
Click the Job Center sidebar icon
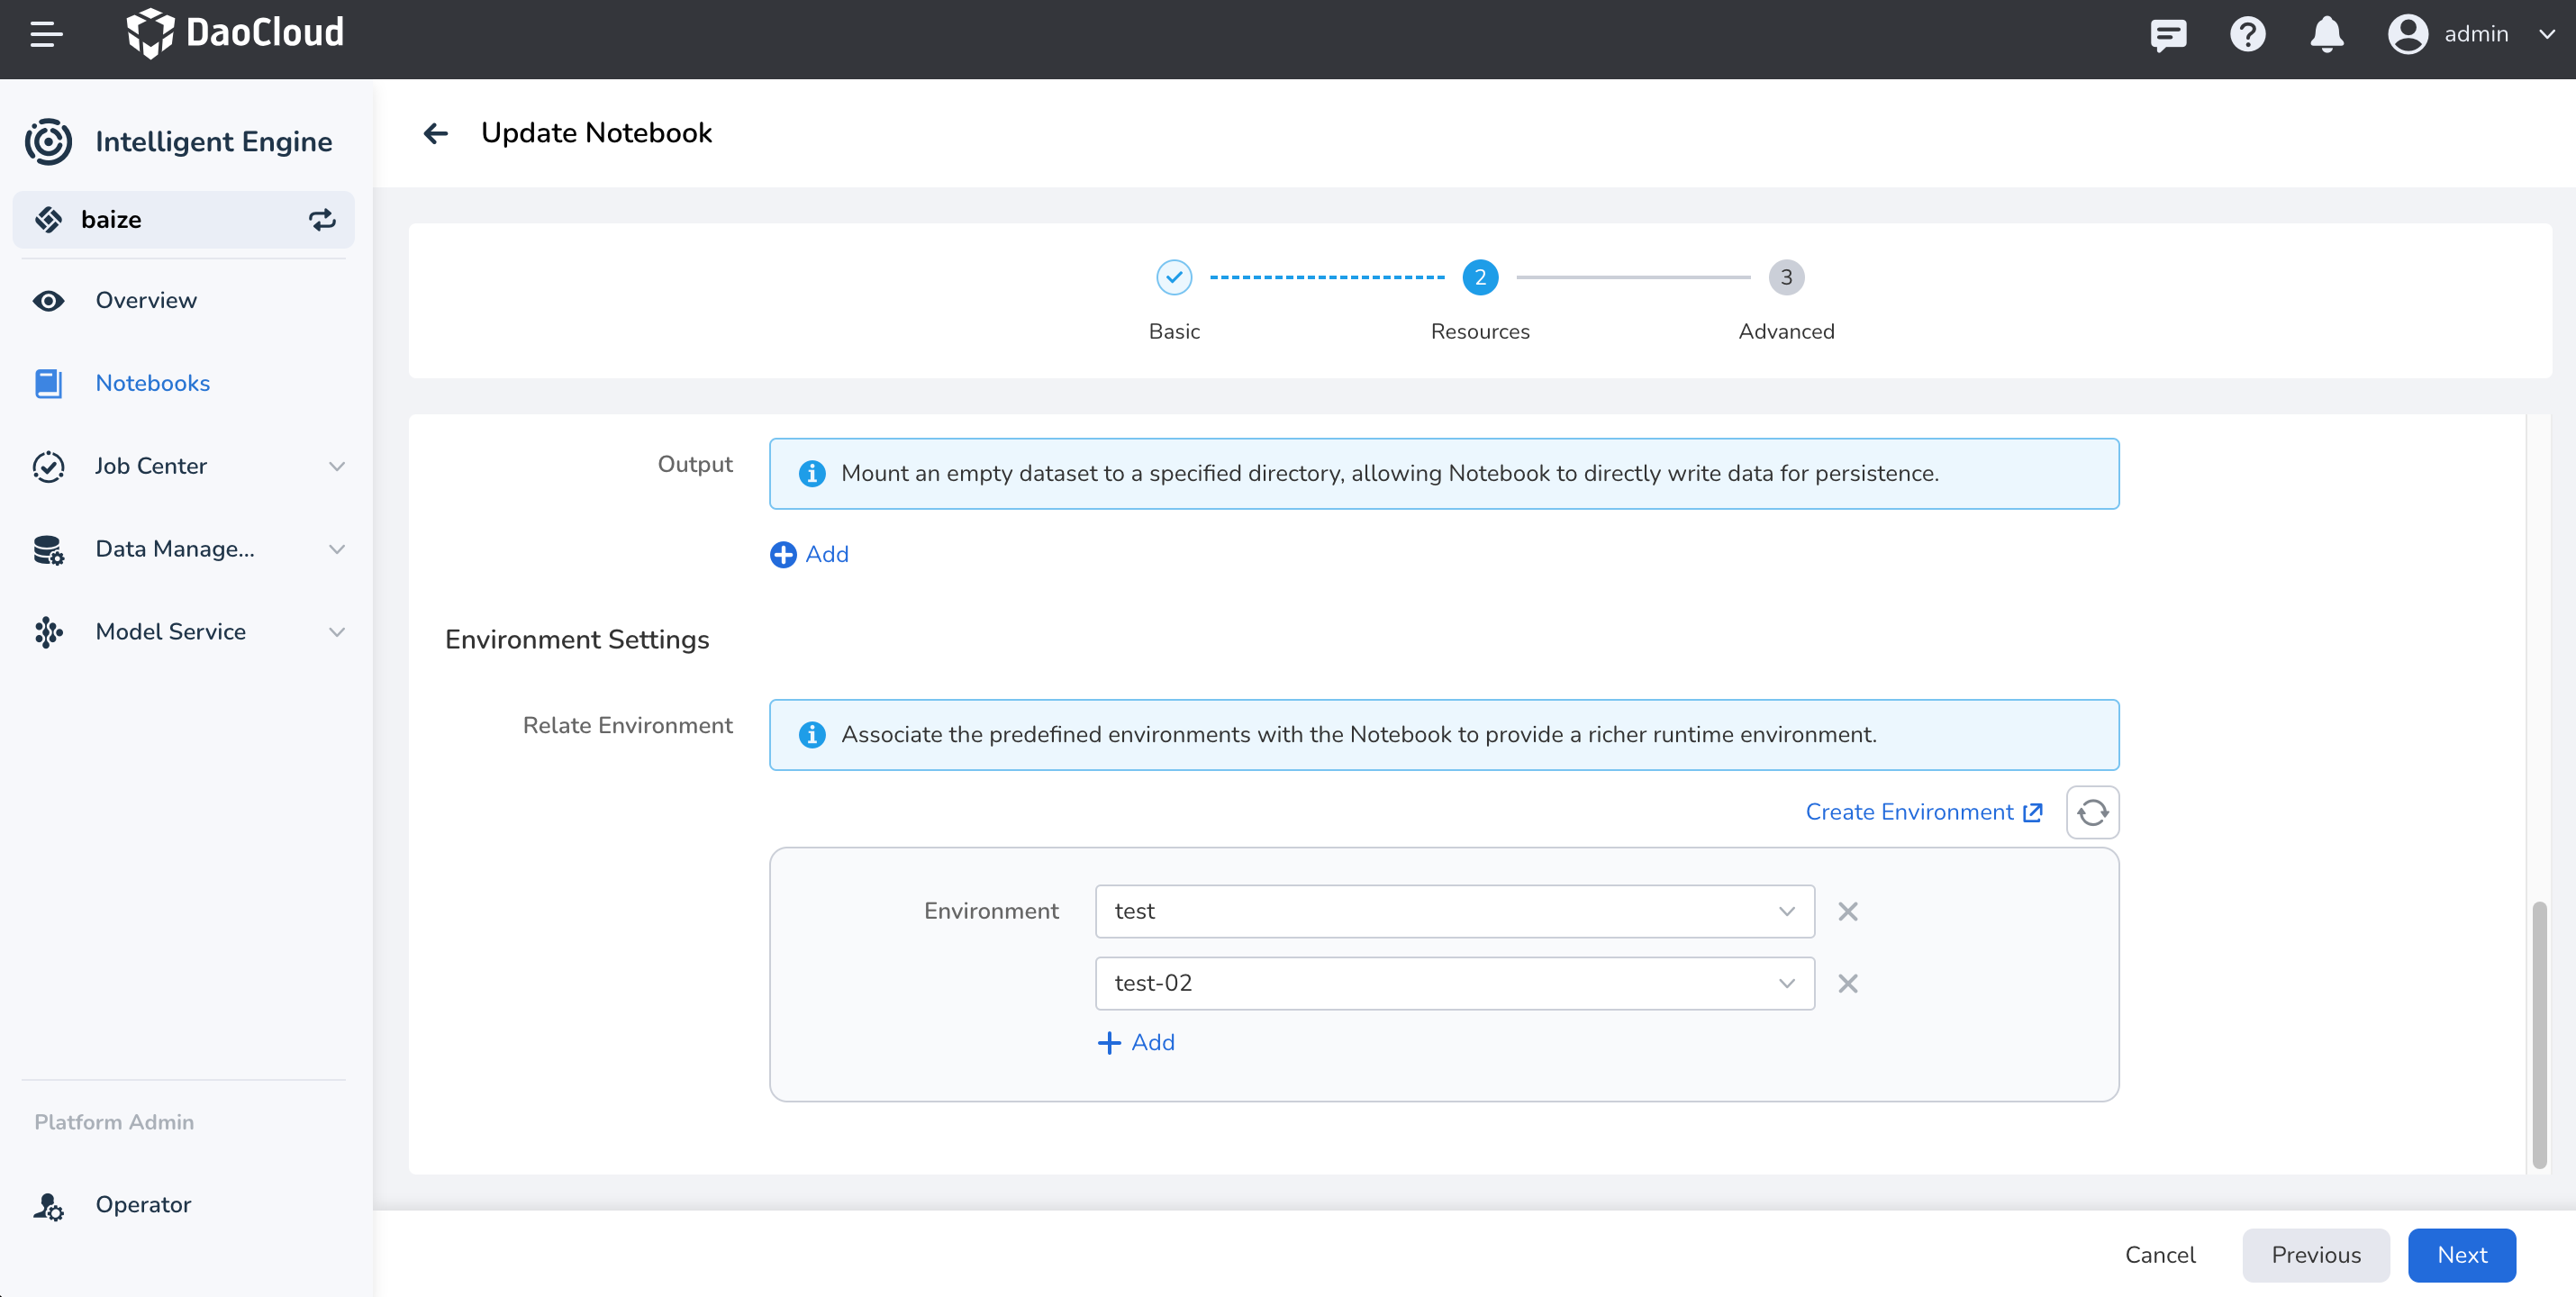(48, 465)
